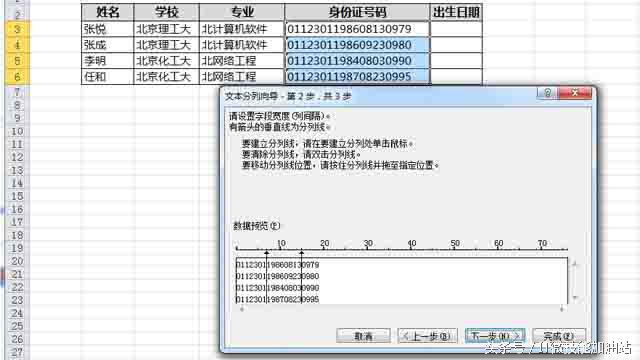
Task: Select row header 20
Action: (17, 261)
